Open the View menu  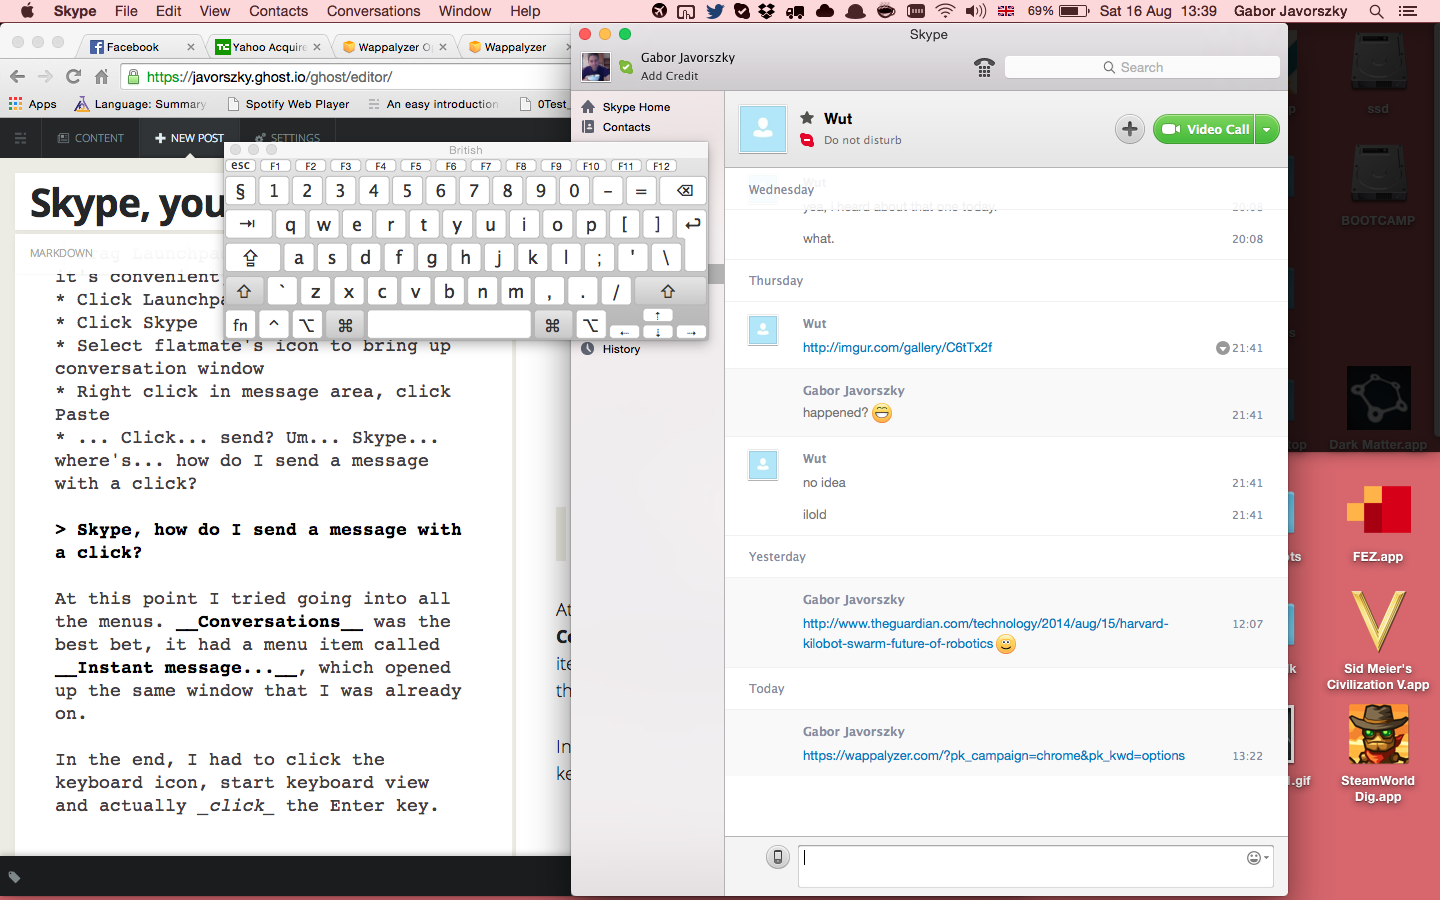[214, 11]
